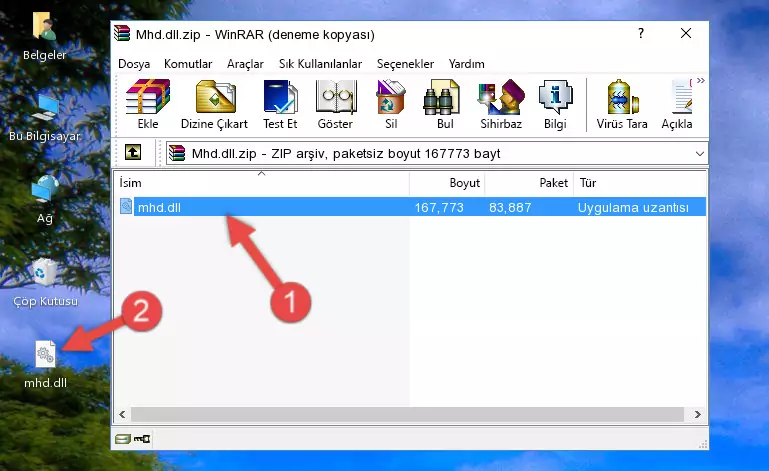Open the Seçenekler menu

(405, 64)
